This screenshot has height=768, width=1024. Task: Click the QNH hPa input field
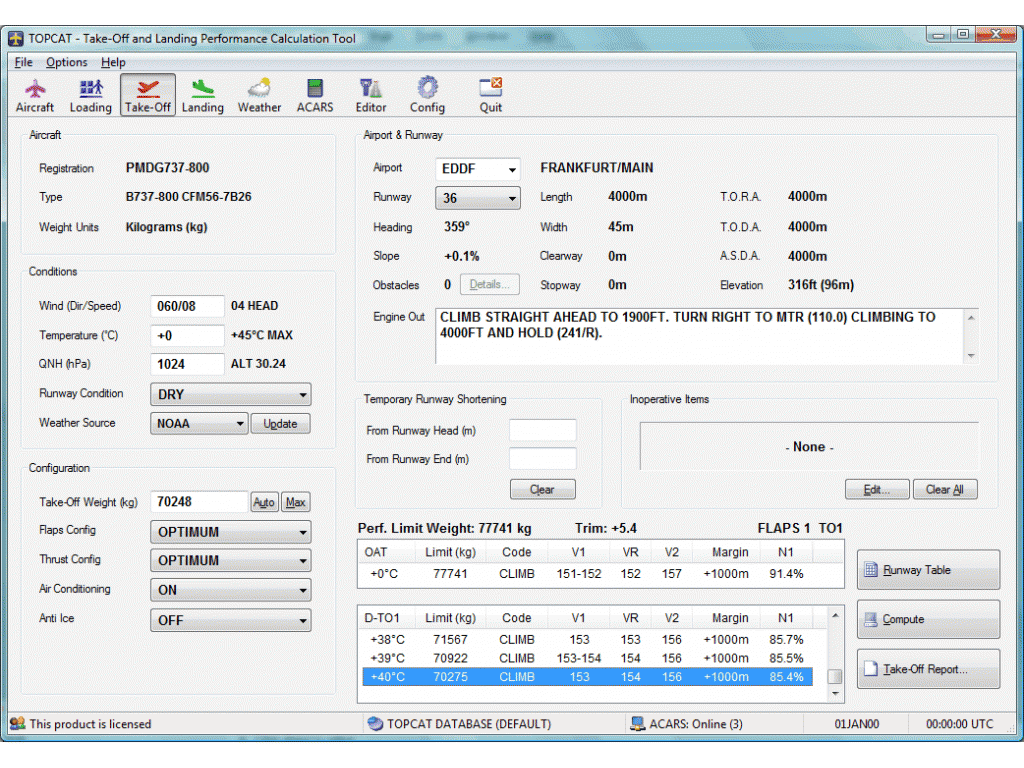(187, 364)
